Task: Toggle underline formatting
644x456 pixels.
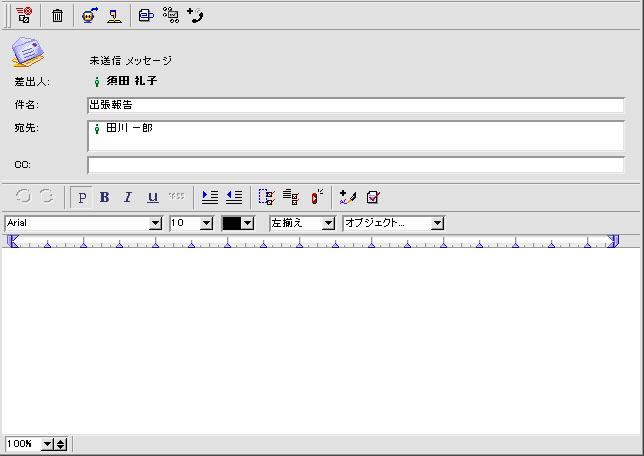Action: pos(152,197)
